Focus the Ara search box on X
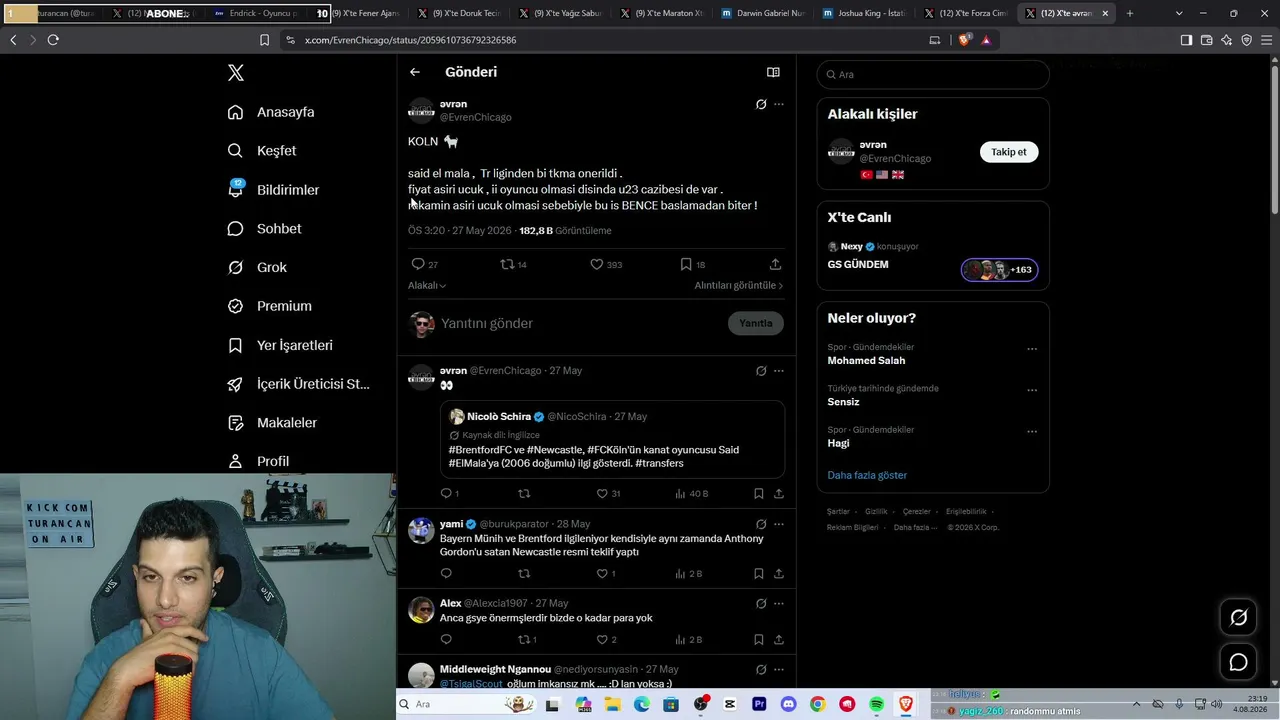The image size is (1280, 720). [x=933, y=75]
